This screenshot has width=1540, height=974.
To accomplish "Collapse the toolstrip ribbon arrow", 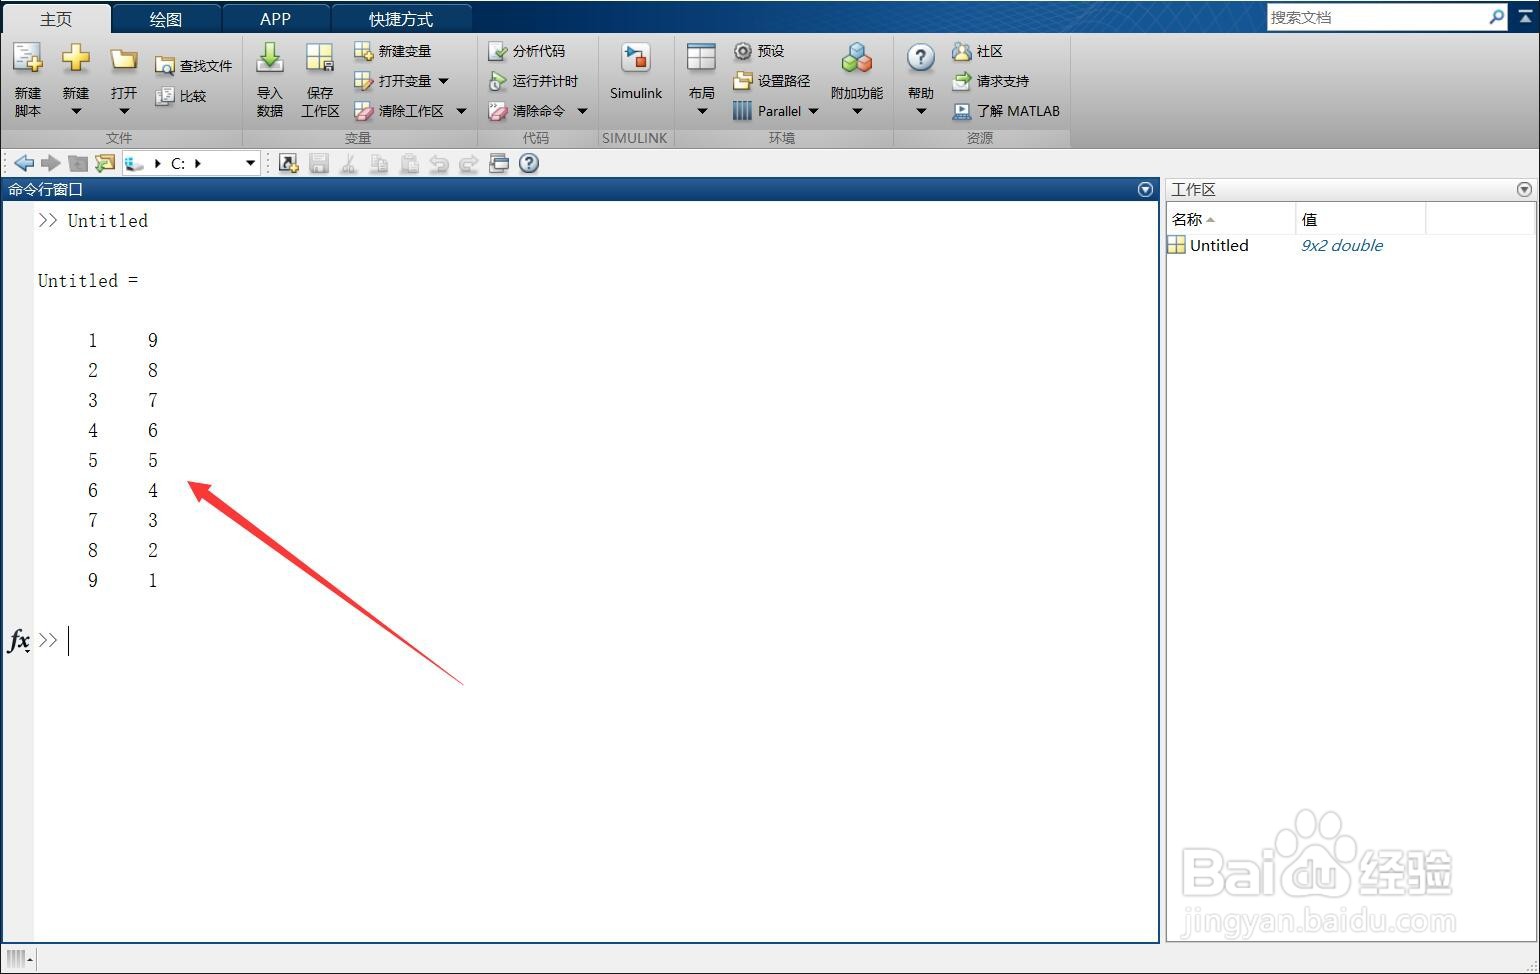I will coord(1526,17).
